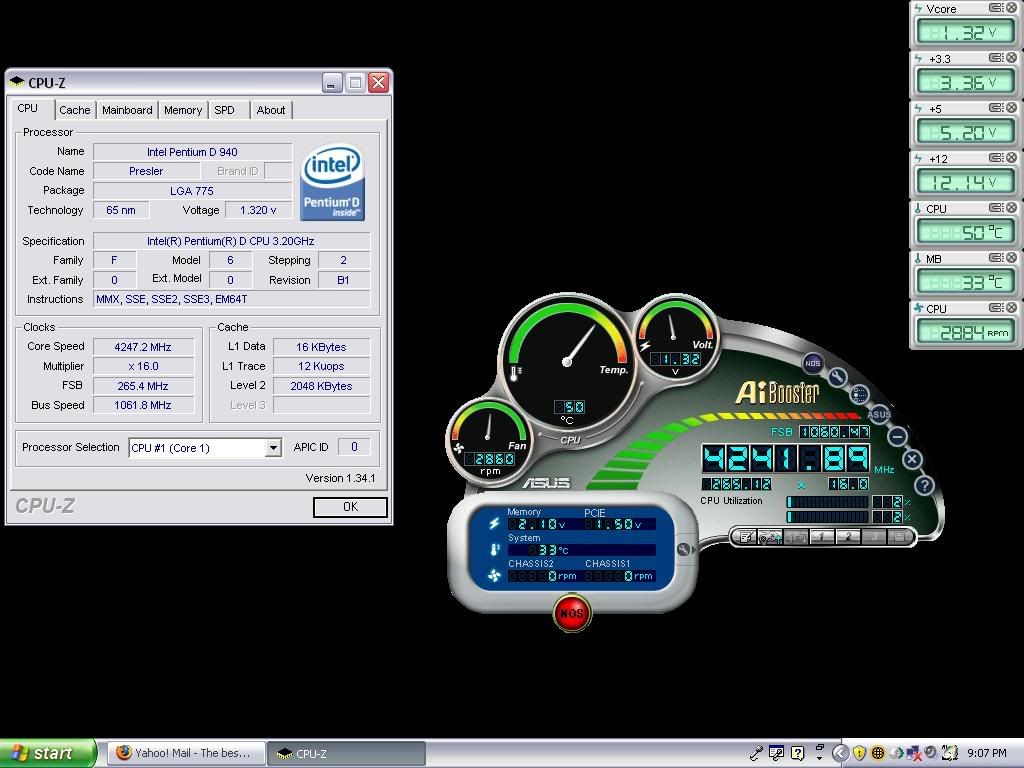This screenshot has width=1024, height=768.
Task: Close the +5 voltage monitor widget
Action: point(1011,108)
